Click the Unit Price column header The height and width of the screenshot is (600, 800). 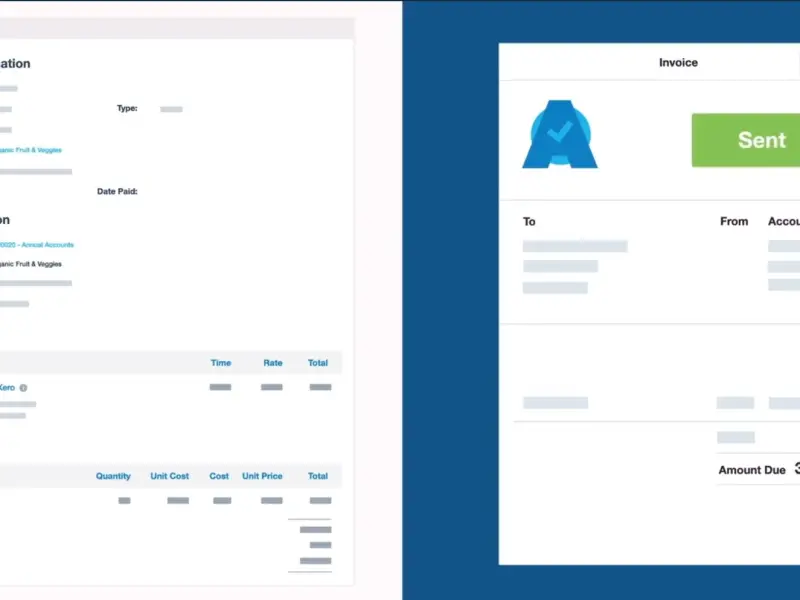tap(262, 476)
